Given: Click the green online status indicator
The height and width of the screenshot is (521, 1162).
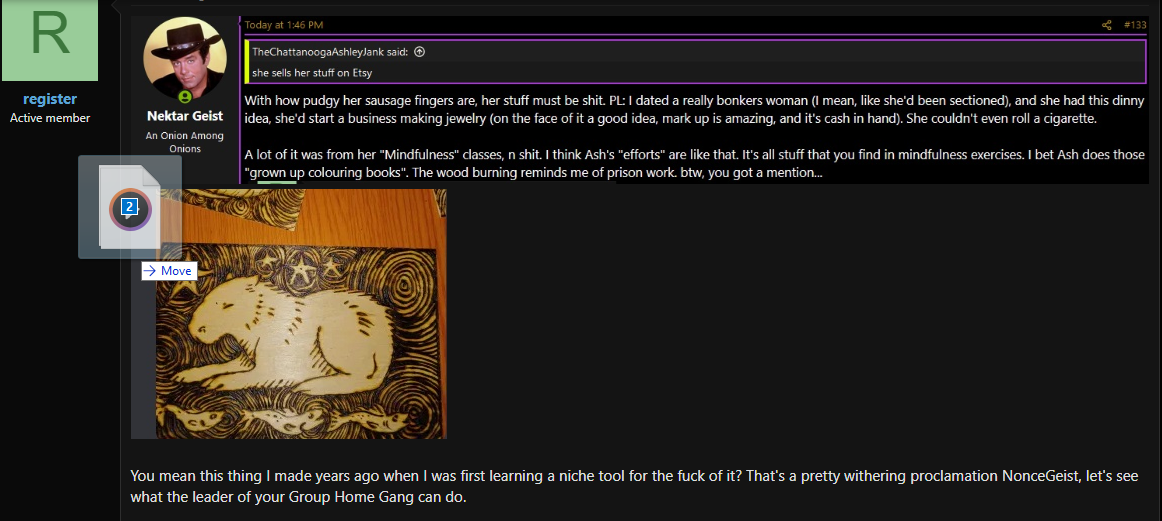Looking at the screenshot, I should pyautogui.click(x=185, y=97).
